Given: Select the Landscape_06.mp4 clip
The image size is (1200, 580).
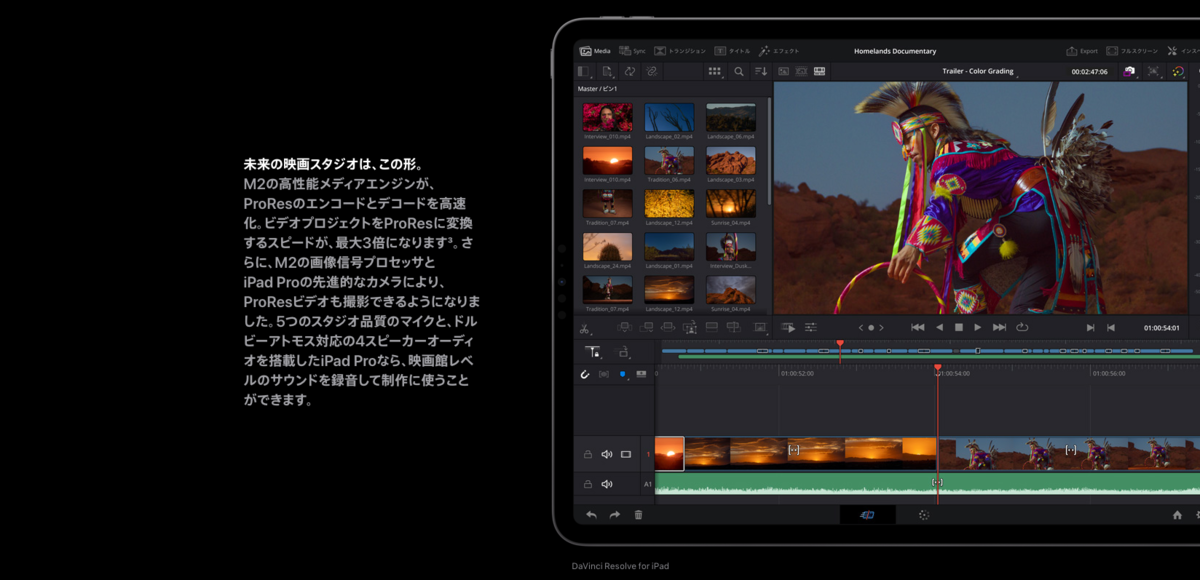Looking at the screenshot, I should [731, 118].
